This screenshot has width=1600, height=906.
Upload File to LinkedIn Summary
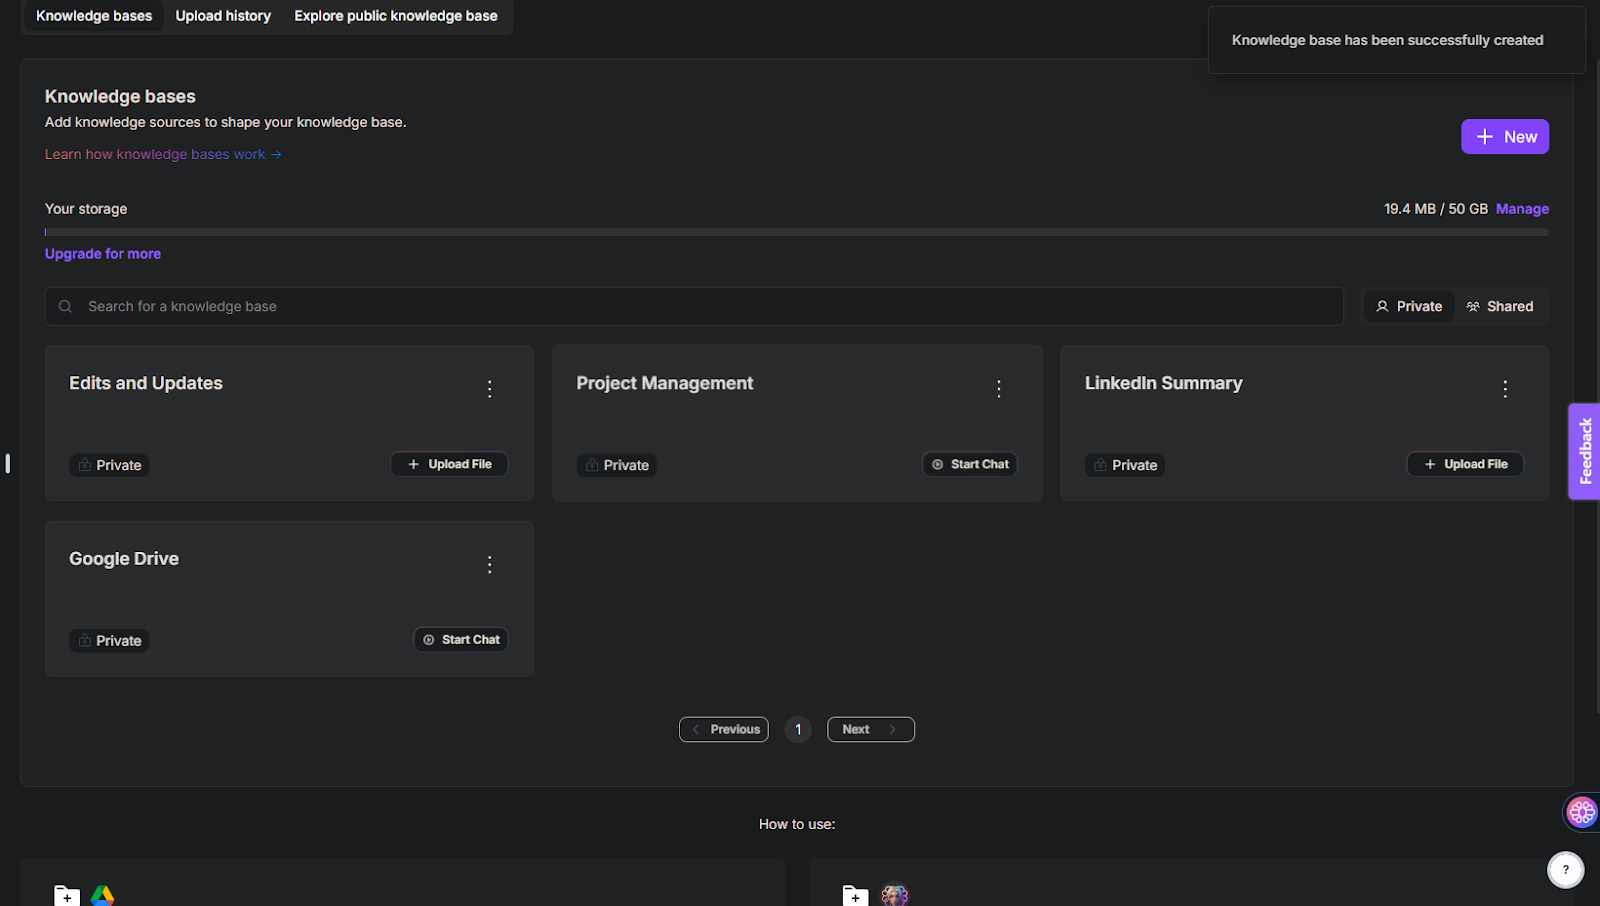[x=1465, y=464]
